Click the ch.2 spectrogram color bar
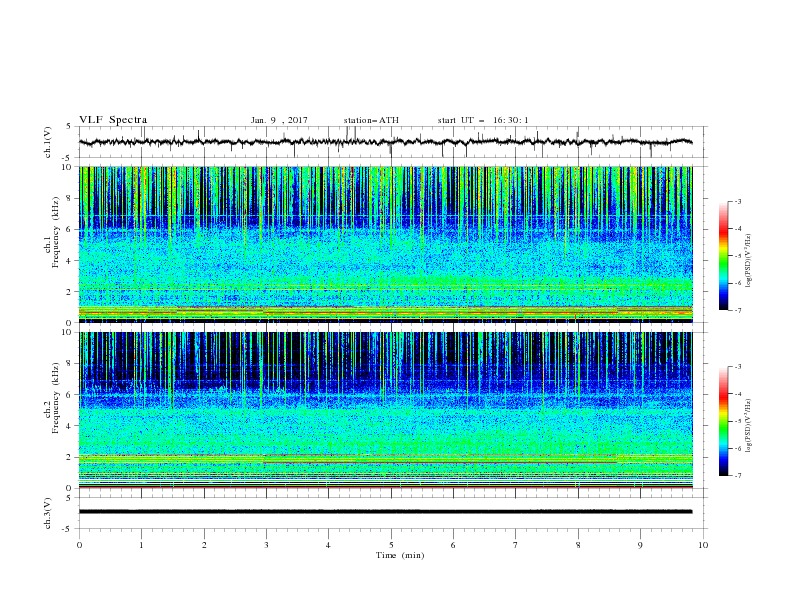This screenshot has width=792, height=612. [x=723, y=421]
